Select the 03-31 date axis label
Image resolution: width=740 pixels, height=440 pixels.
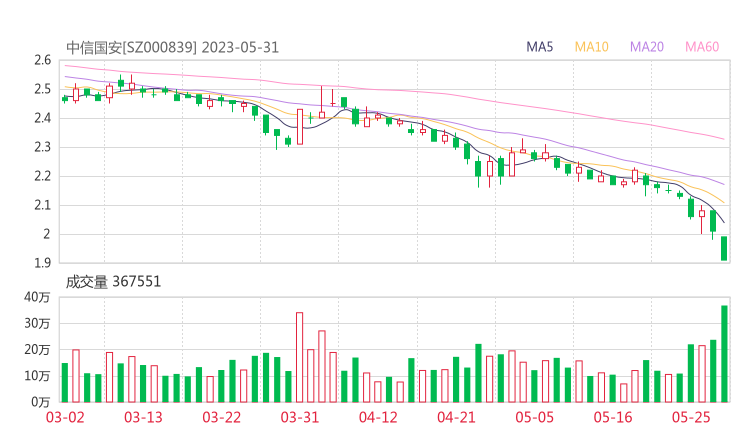pyautogui.click(x=300, y=417)
